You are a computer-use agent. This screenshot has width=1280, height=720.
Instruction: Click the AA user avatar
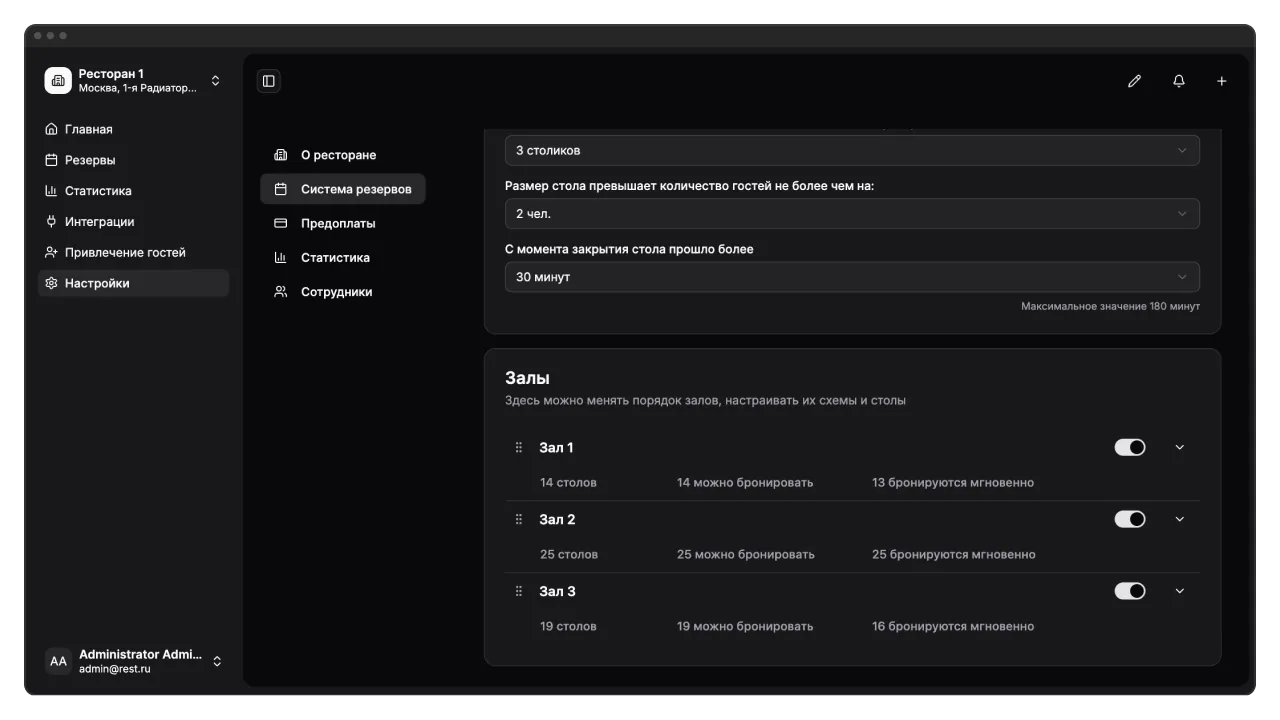tap(58, 661)
